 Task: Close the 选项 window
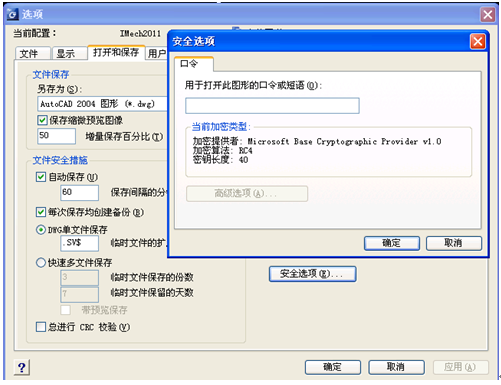[488, 15]
